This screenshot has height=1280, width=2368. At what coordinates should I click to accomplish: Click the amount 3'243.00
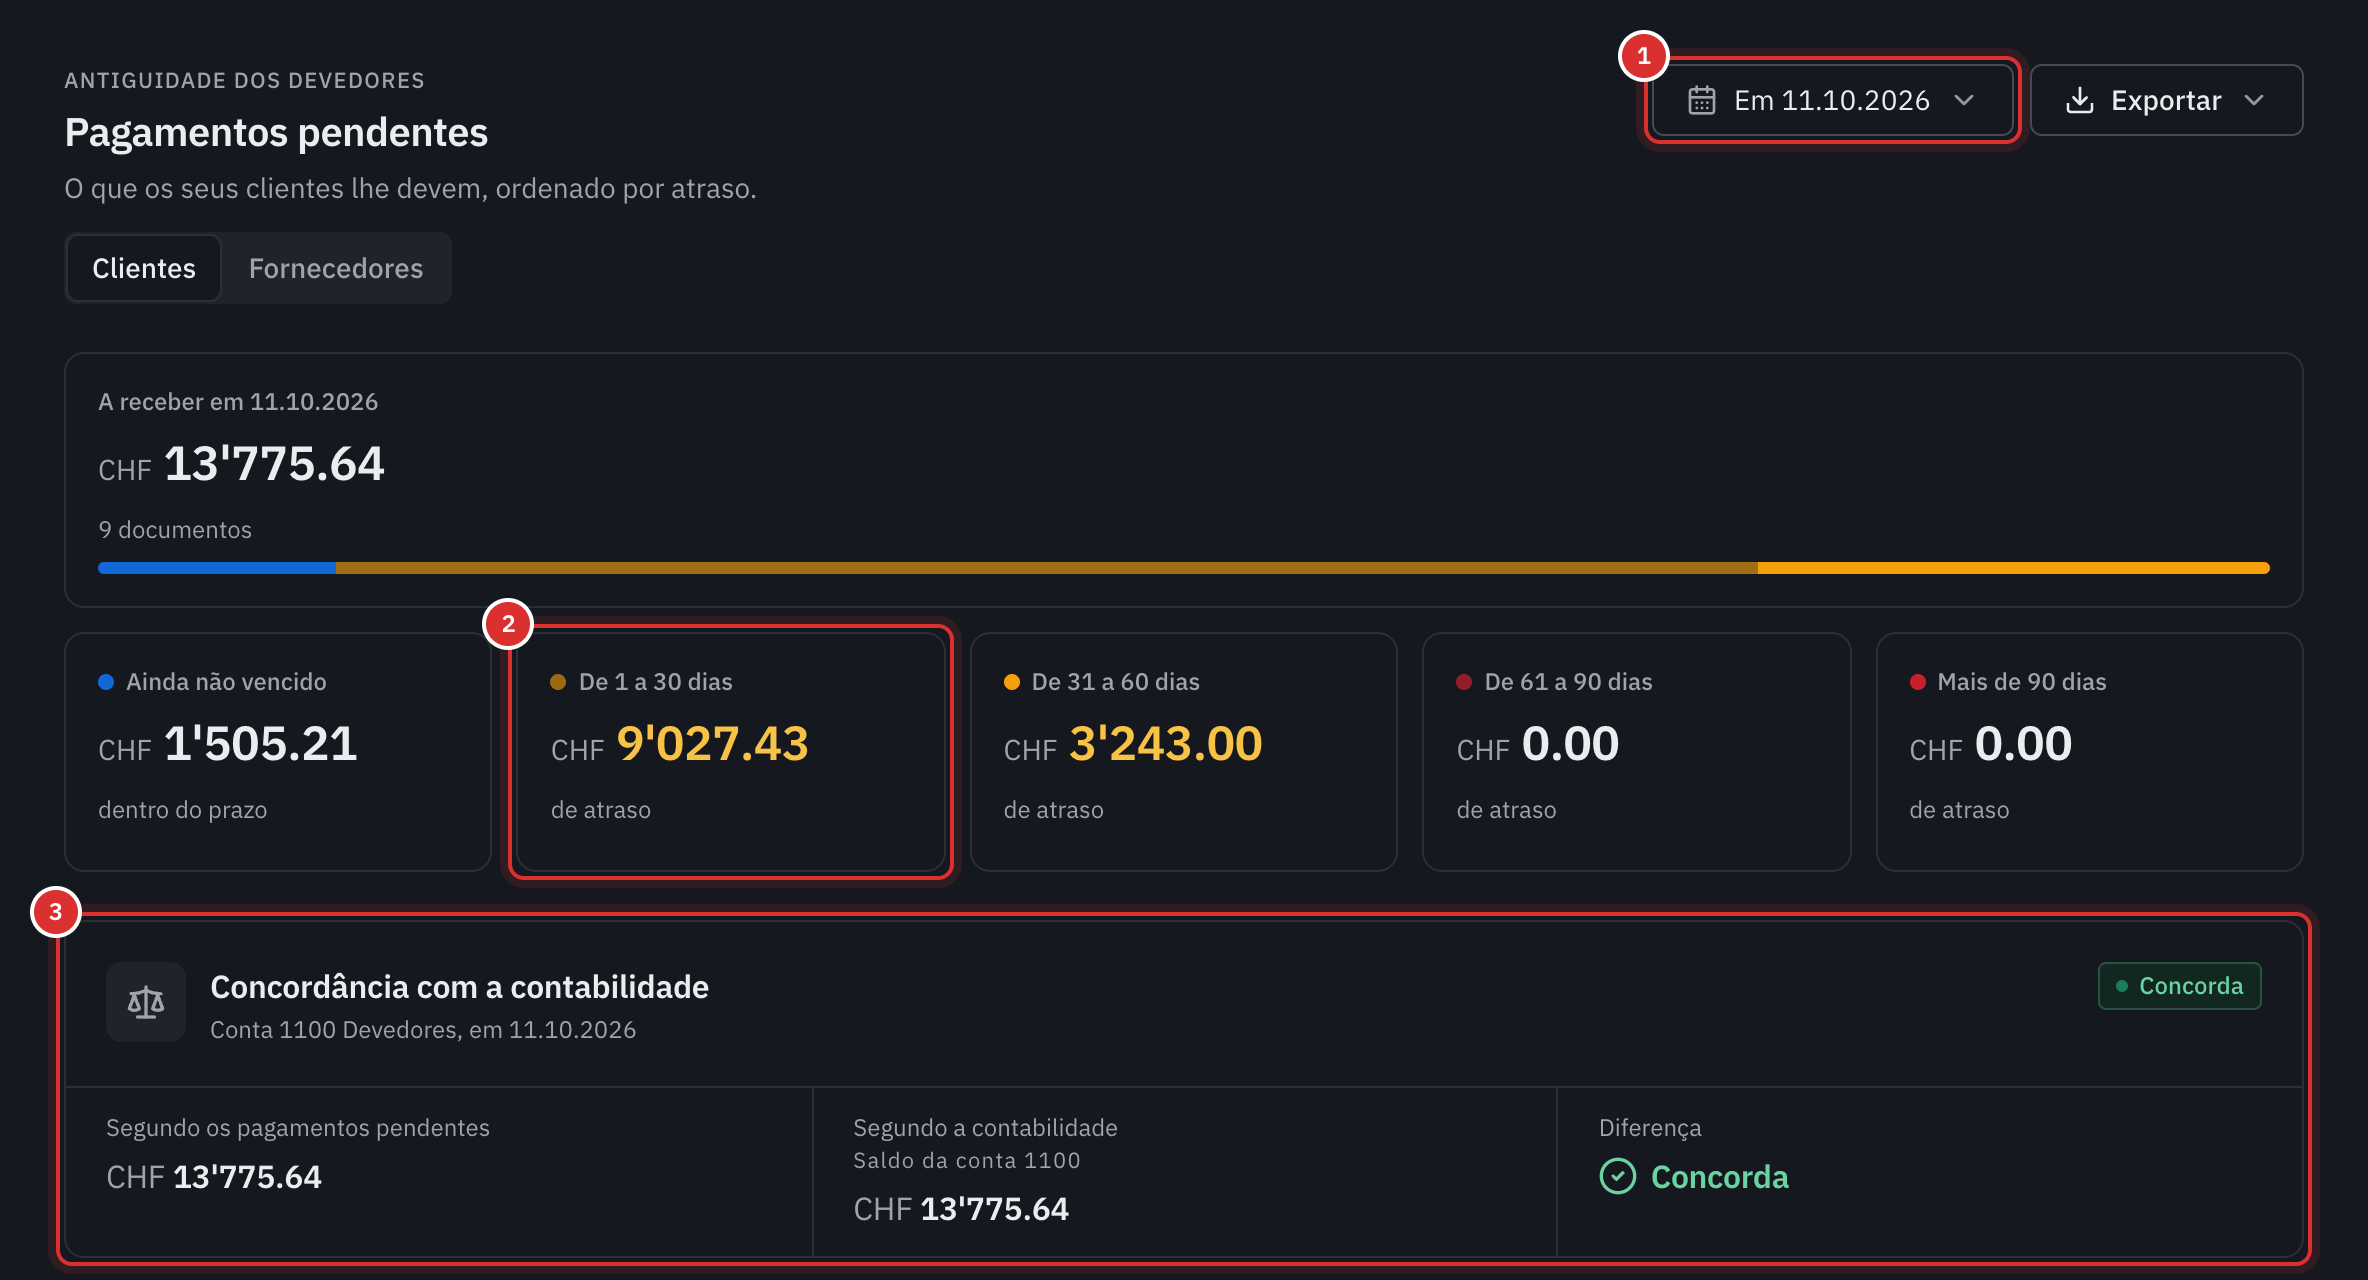[x=1166, y=744]
